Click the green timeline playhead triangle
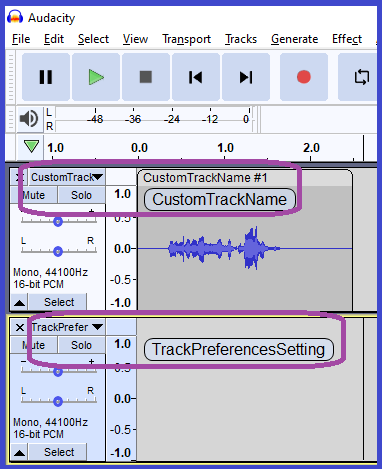 31,146
